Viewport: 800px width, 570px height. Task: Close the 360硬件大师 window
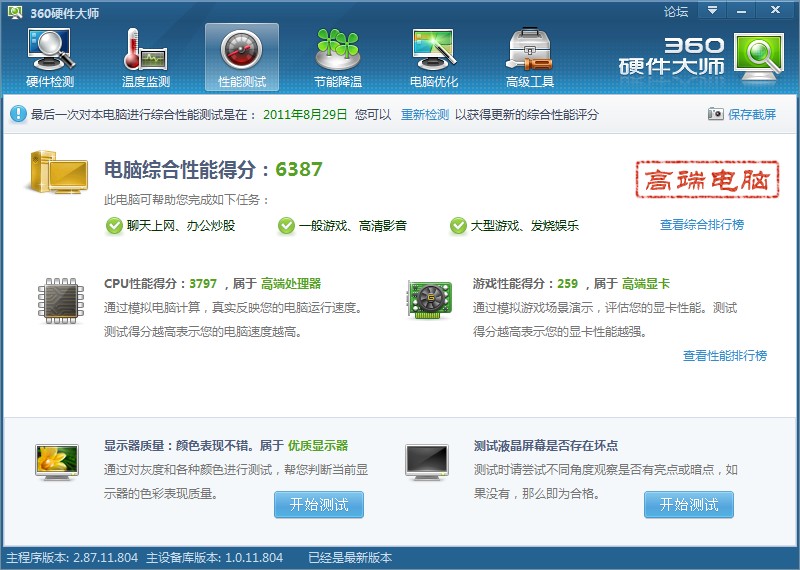tap(776, 10)
